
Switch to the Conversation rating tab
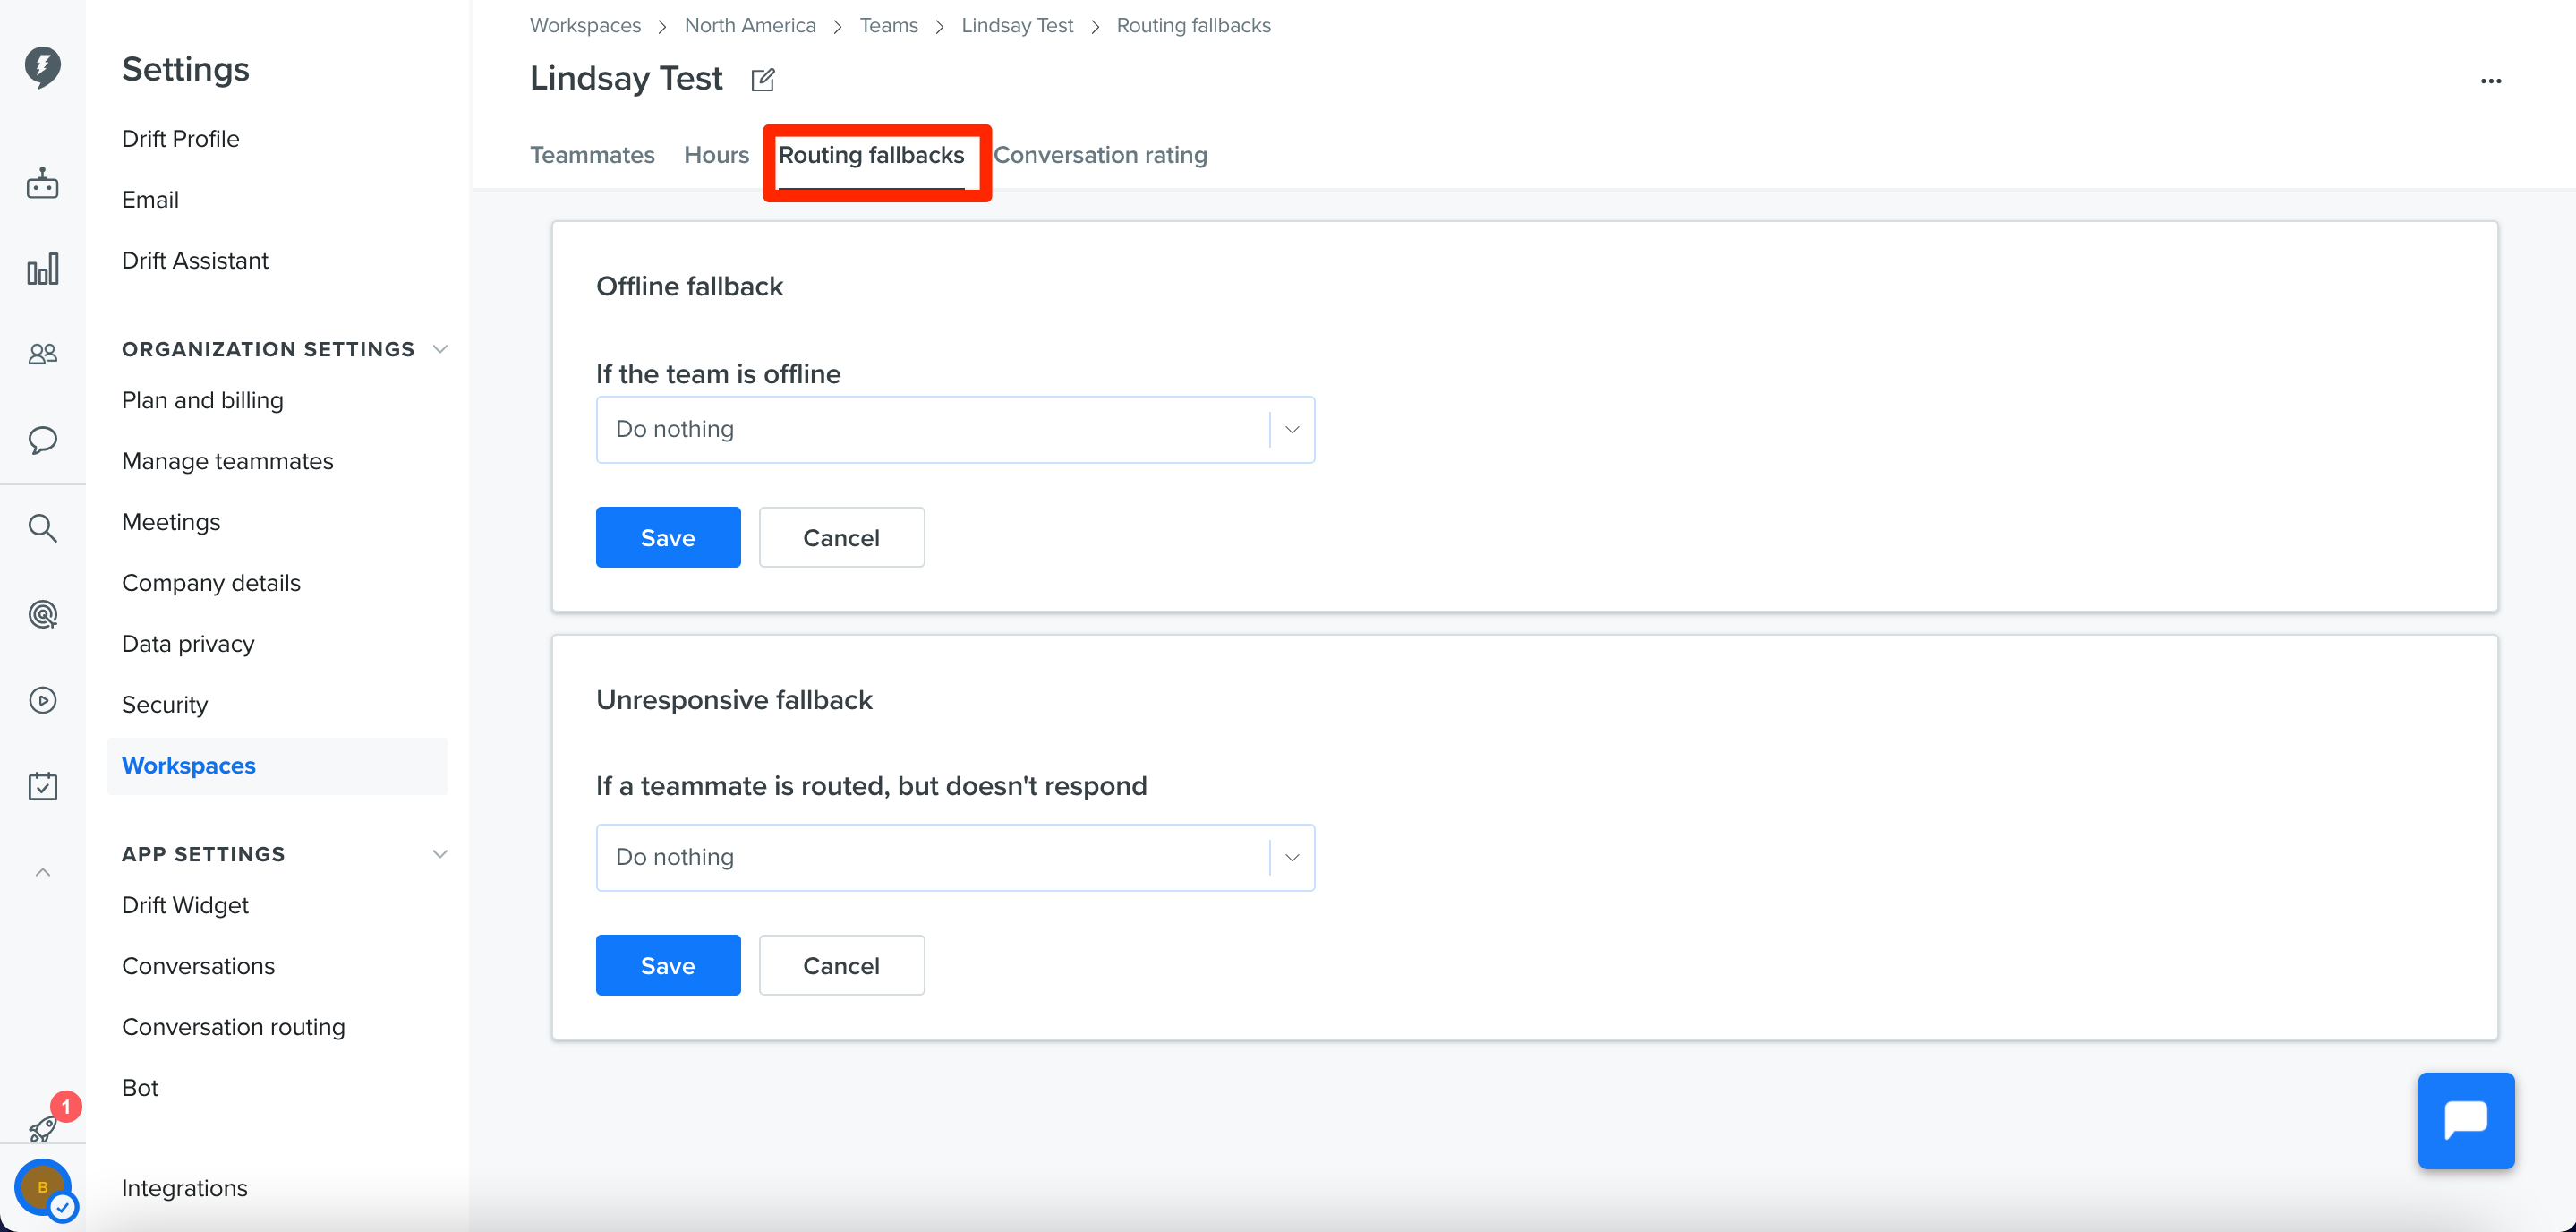click(1100, 155)
